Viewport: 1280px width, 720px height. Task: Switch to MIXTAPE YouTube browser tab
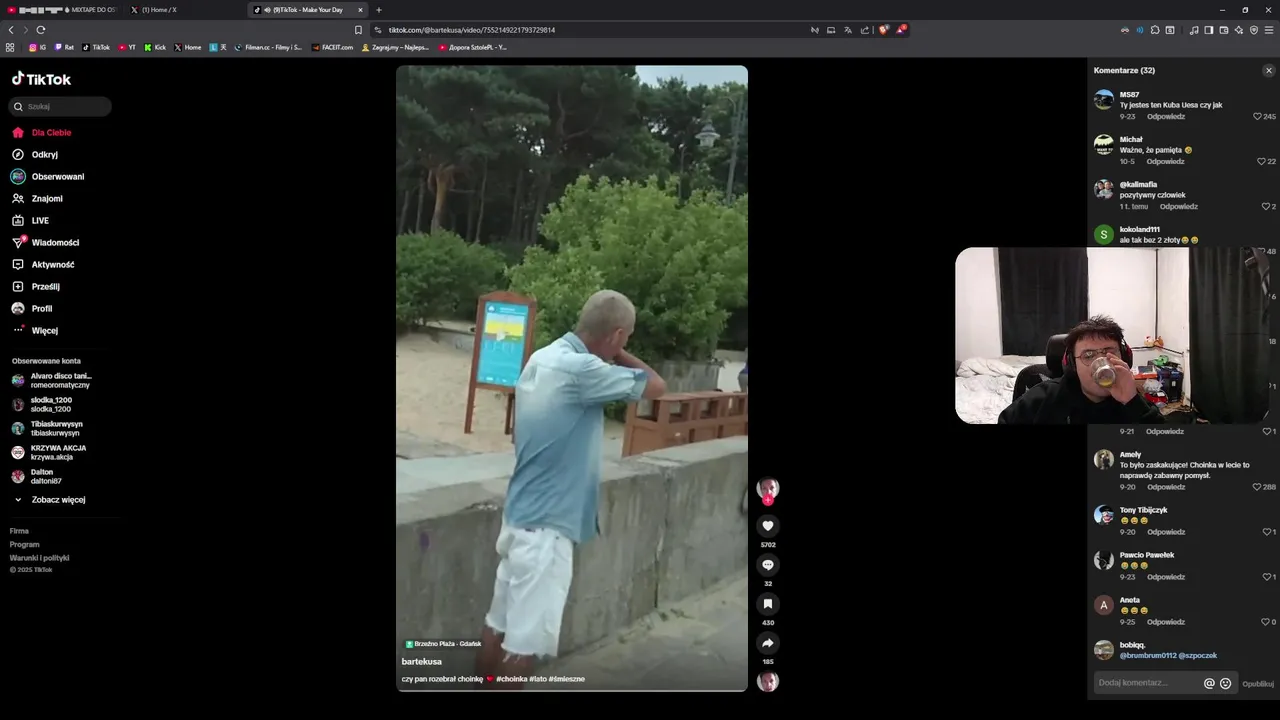(x=61, y=10)
